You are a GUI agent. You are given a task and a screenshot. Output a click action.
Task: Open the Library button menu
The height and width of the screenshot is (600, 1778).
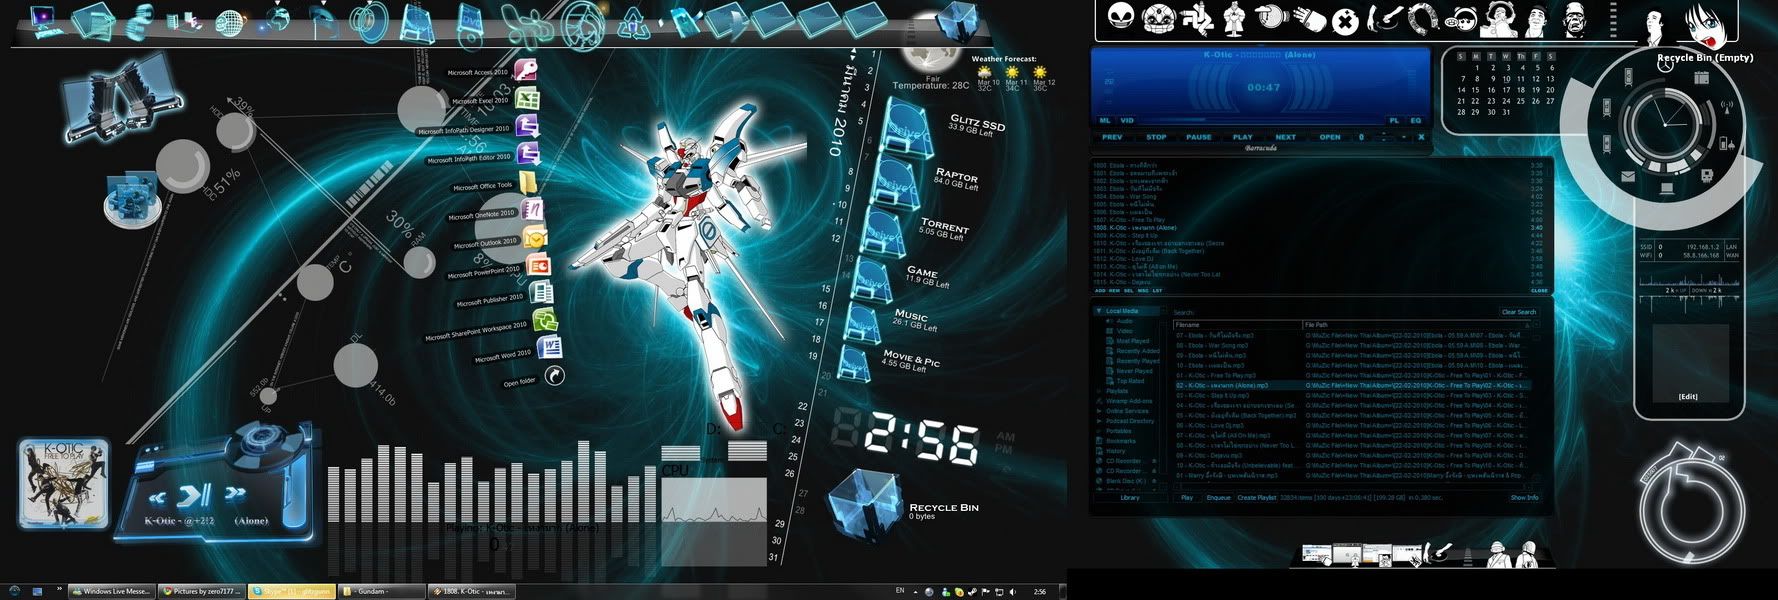click(1130, 497)
